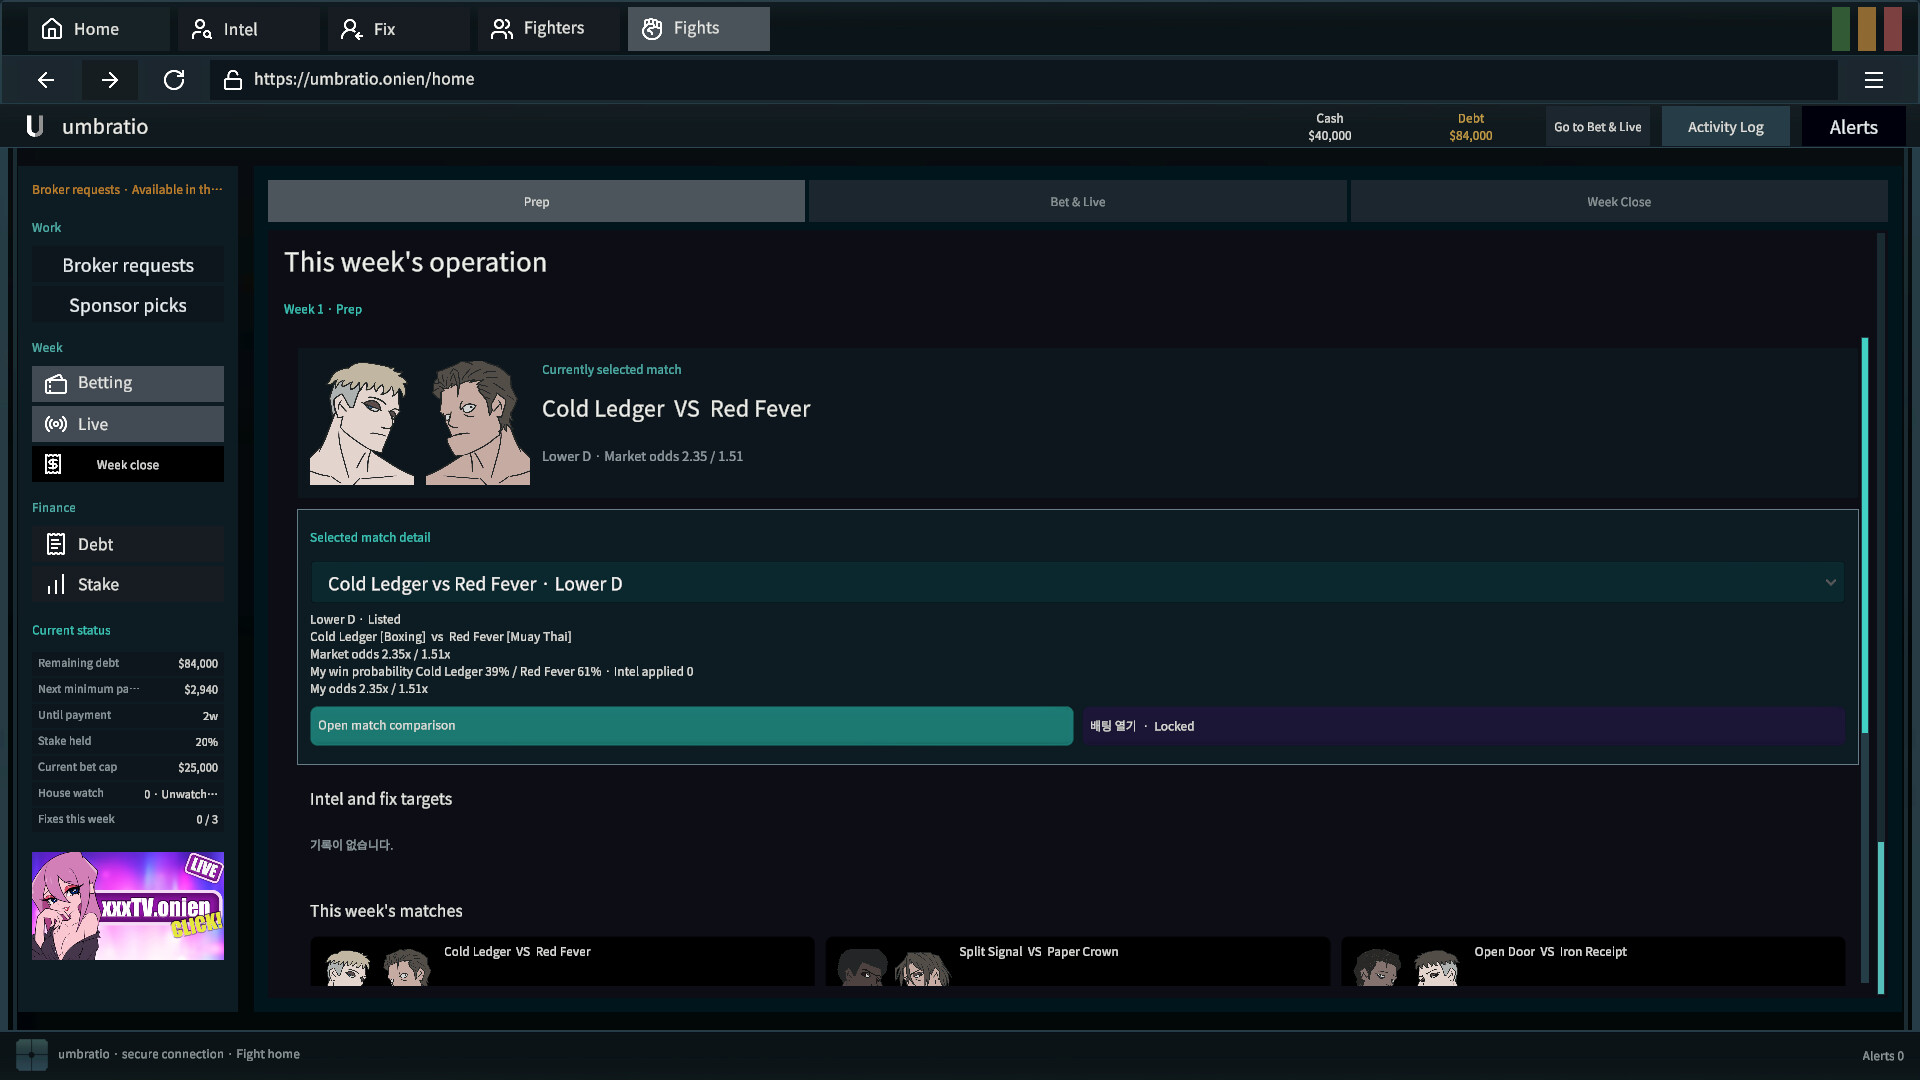Screen dimensions: 1920x1080
Task: Click the xxxTV.onien live ad banner
Action: [x=128, y=906]
